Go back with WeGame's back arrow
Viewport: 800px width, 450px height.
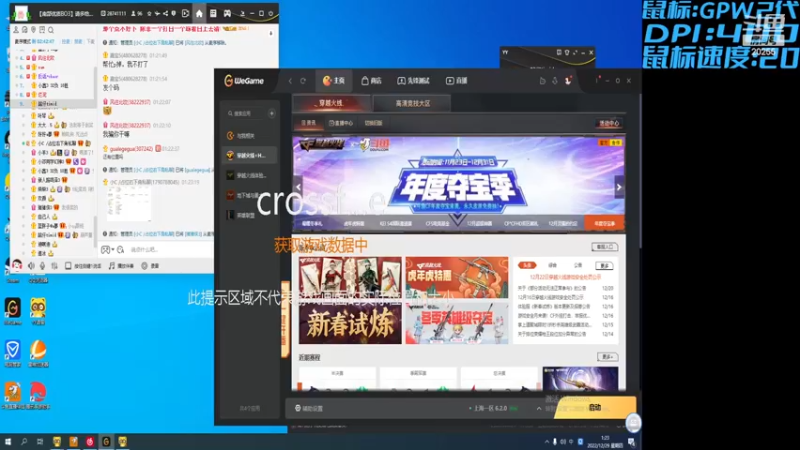point(290,81)
